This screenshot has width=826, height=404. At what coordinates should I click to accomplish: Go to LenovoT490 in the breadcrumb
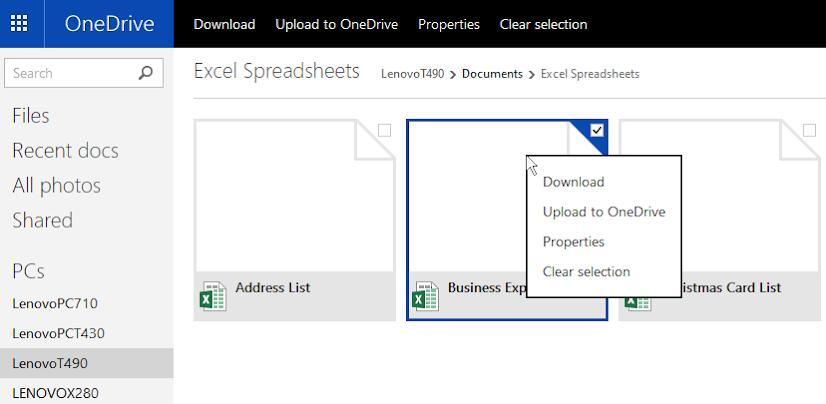click(412, 74)
